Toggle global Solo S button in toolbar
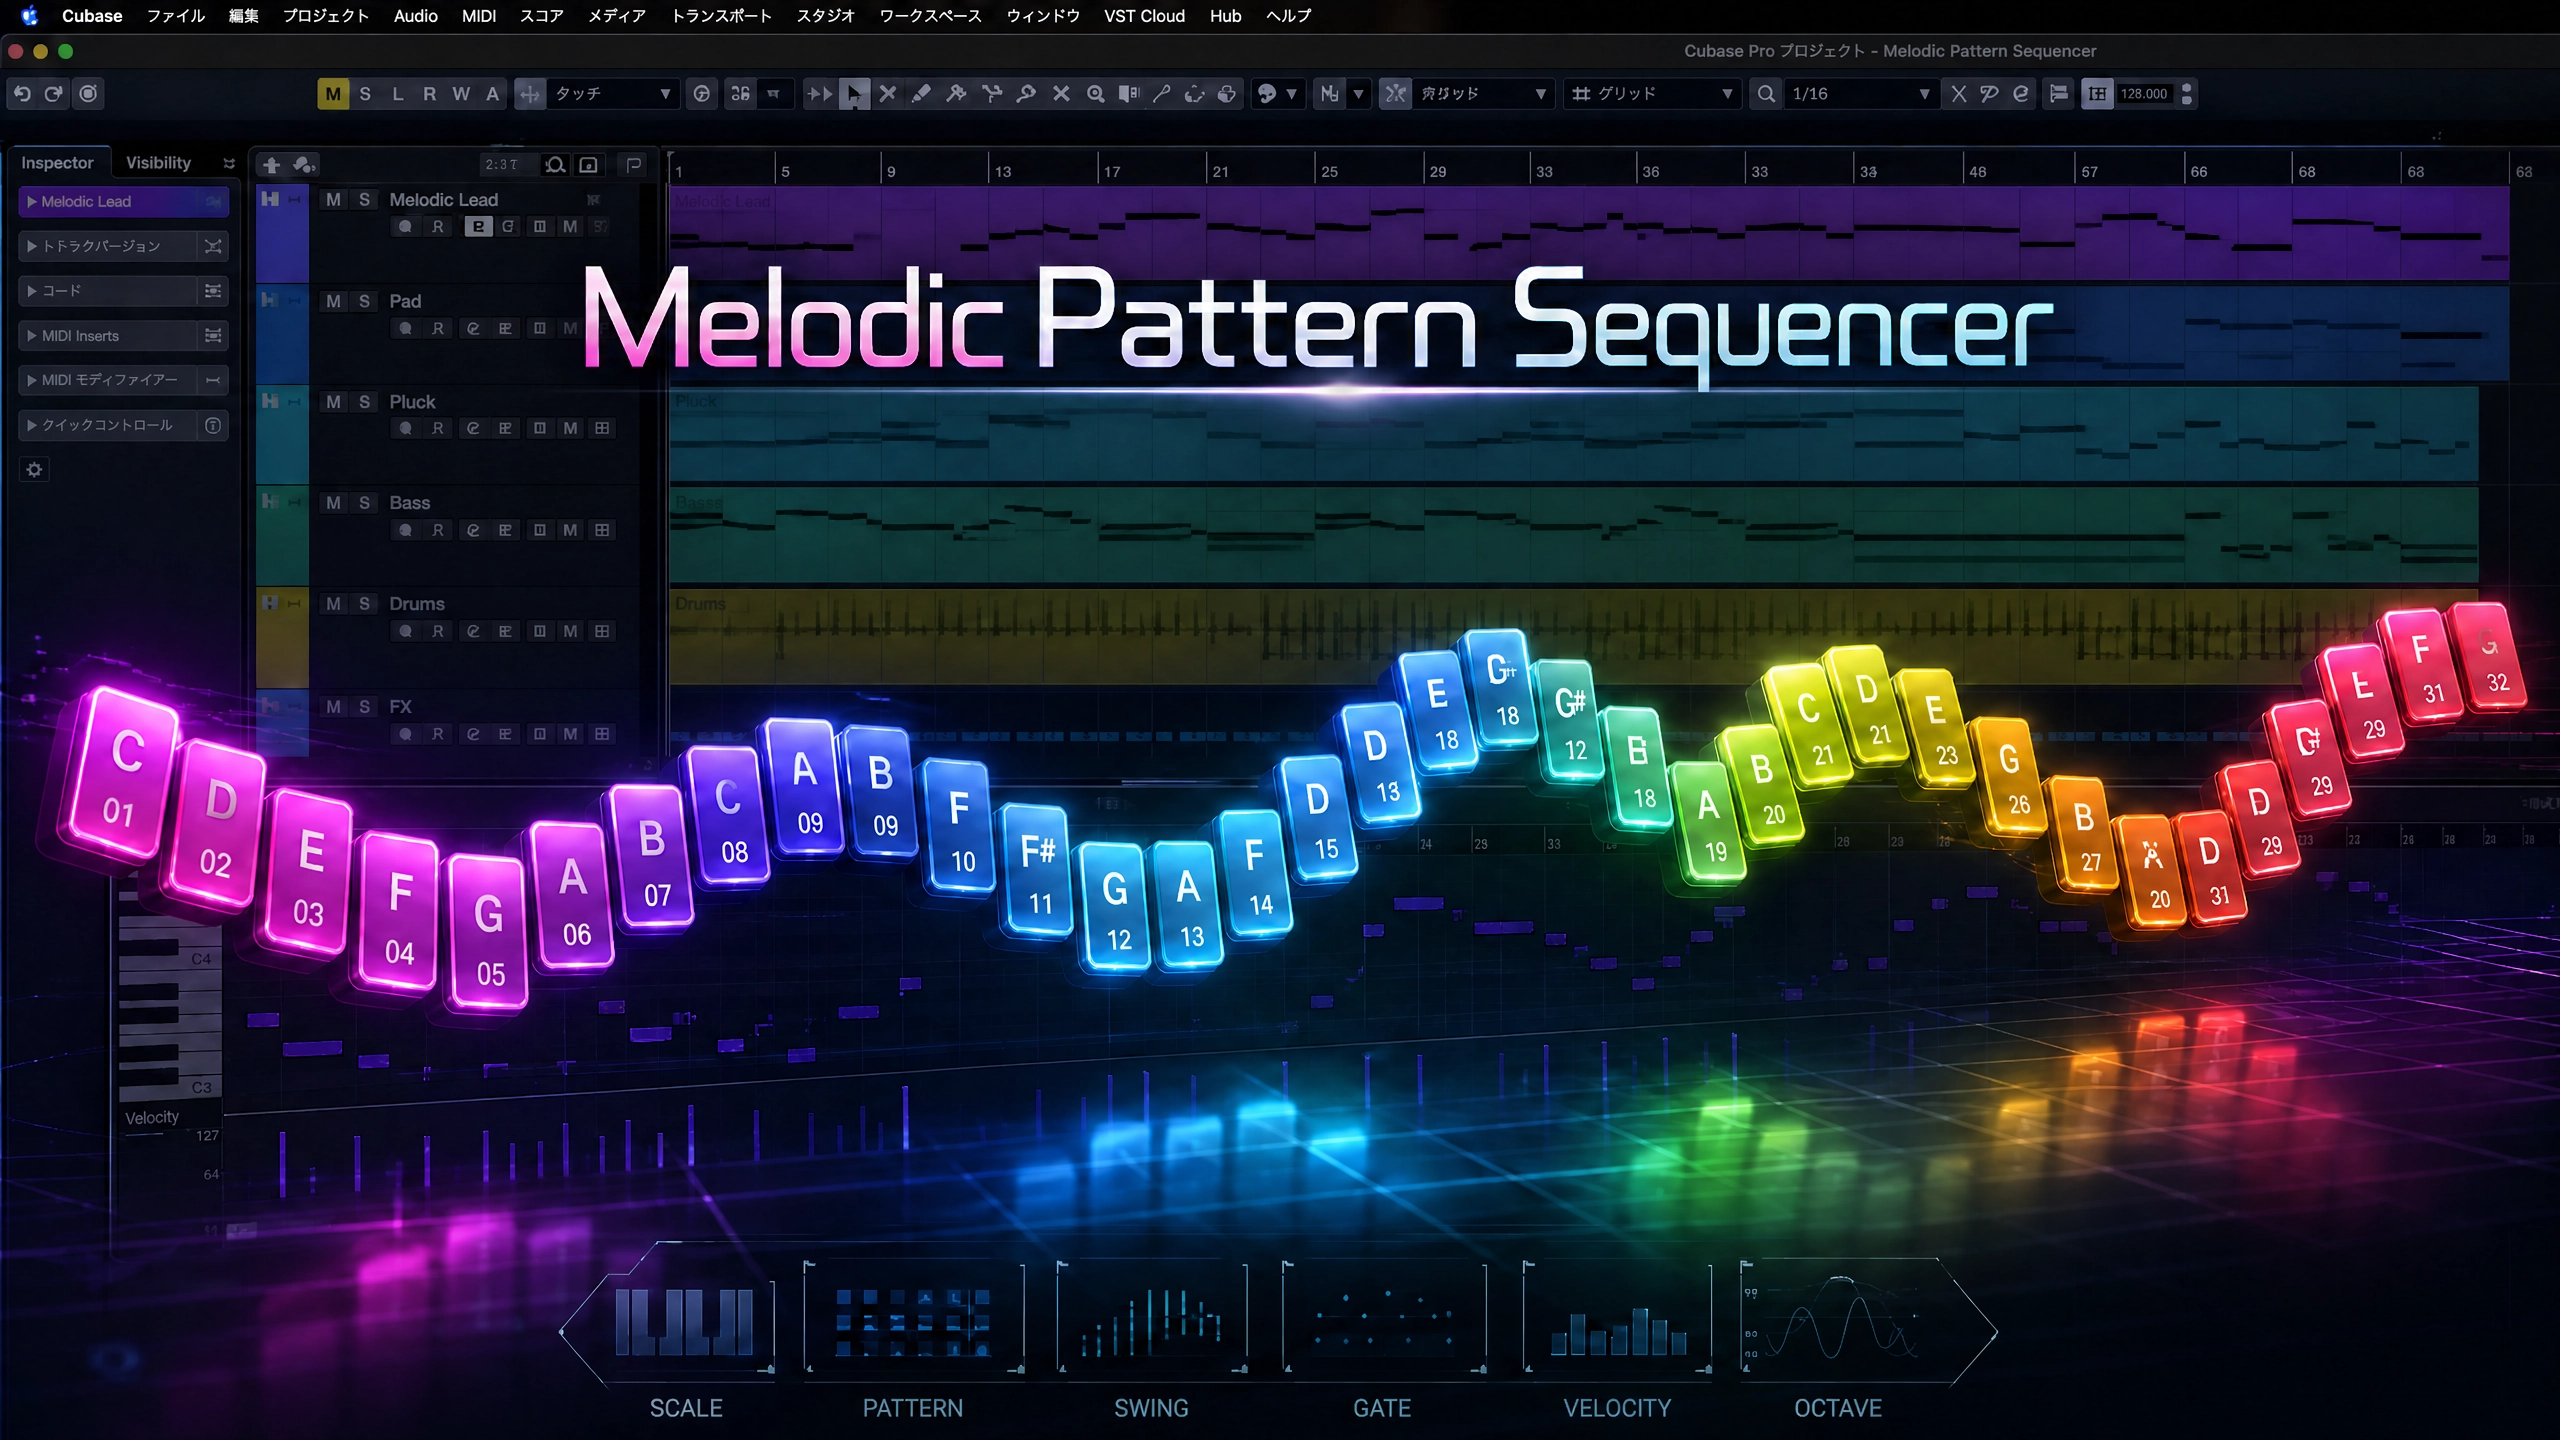This screenshot has width=2560, height=1440. (x=365, y=94)
